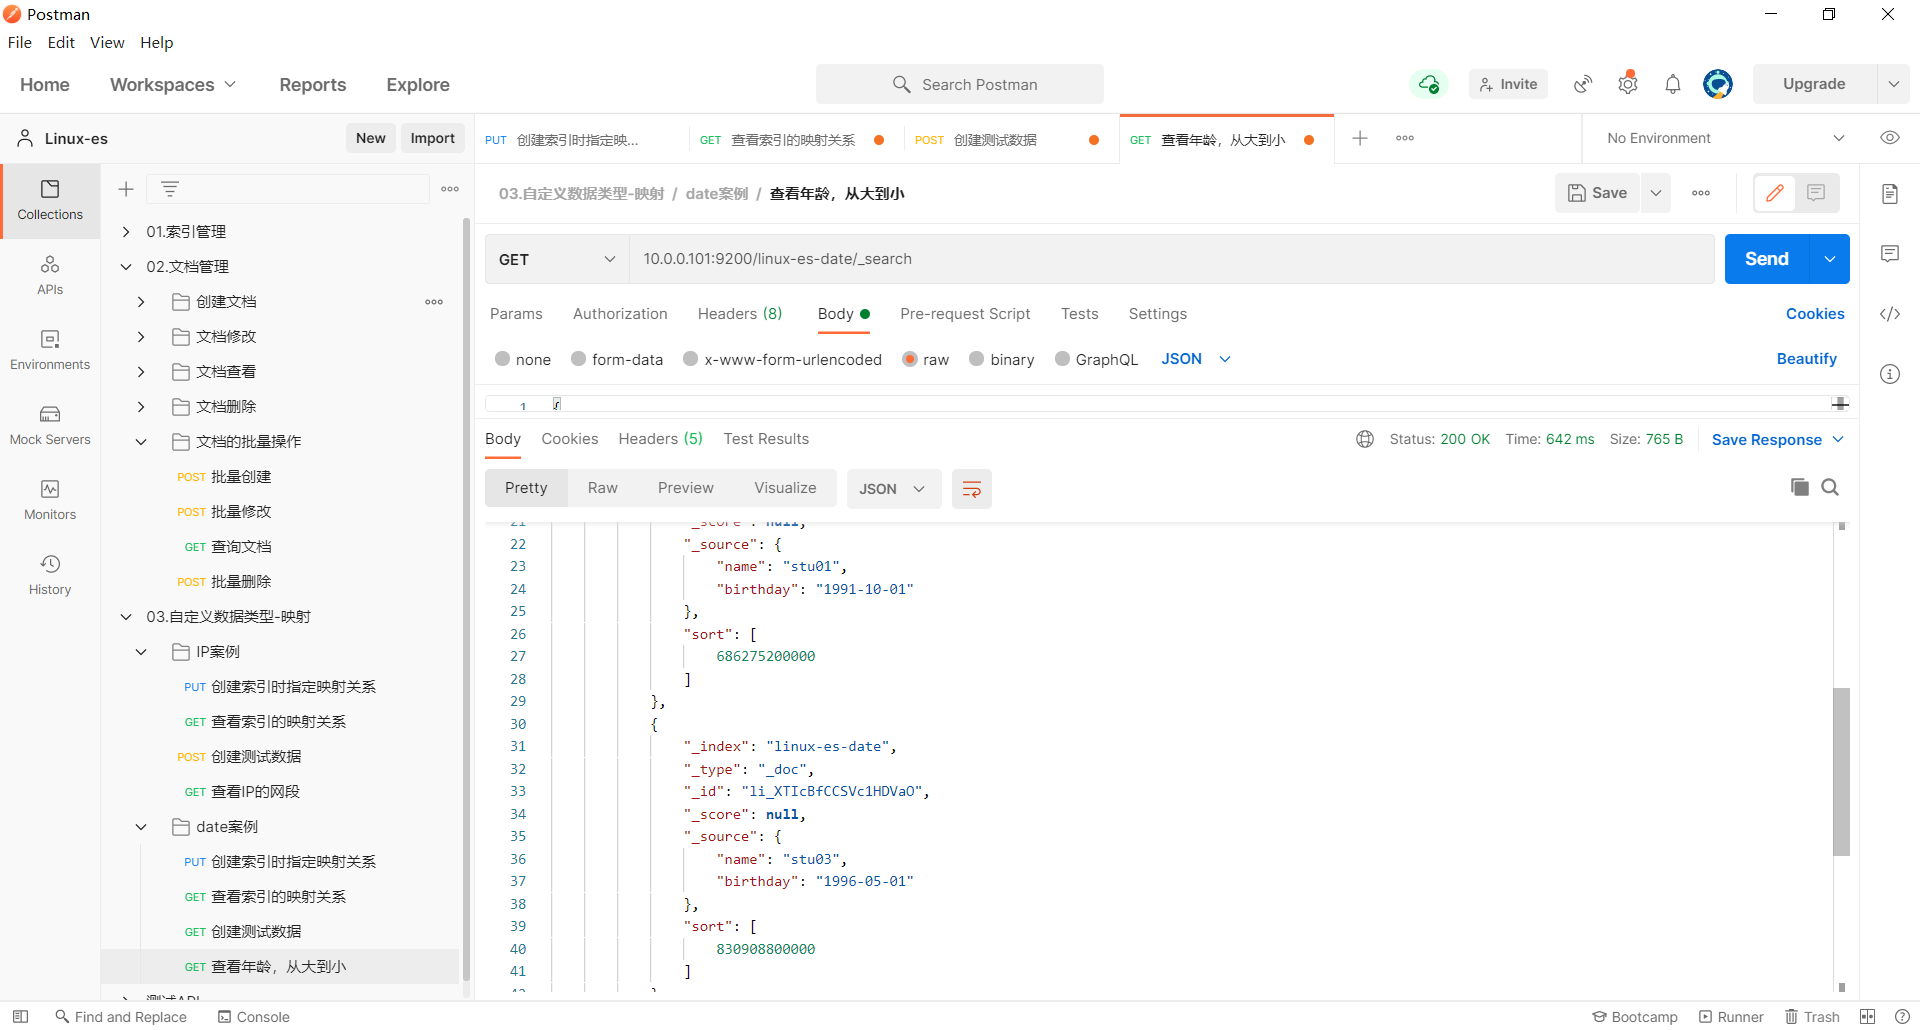
Task: Open the File menu
Action: 20,42
